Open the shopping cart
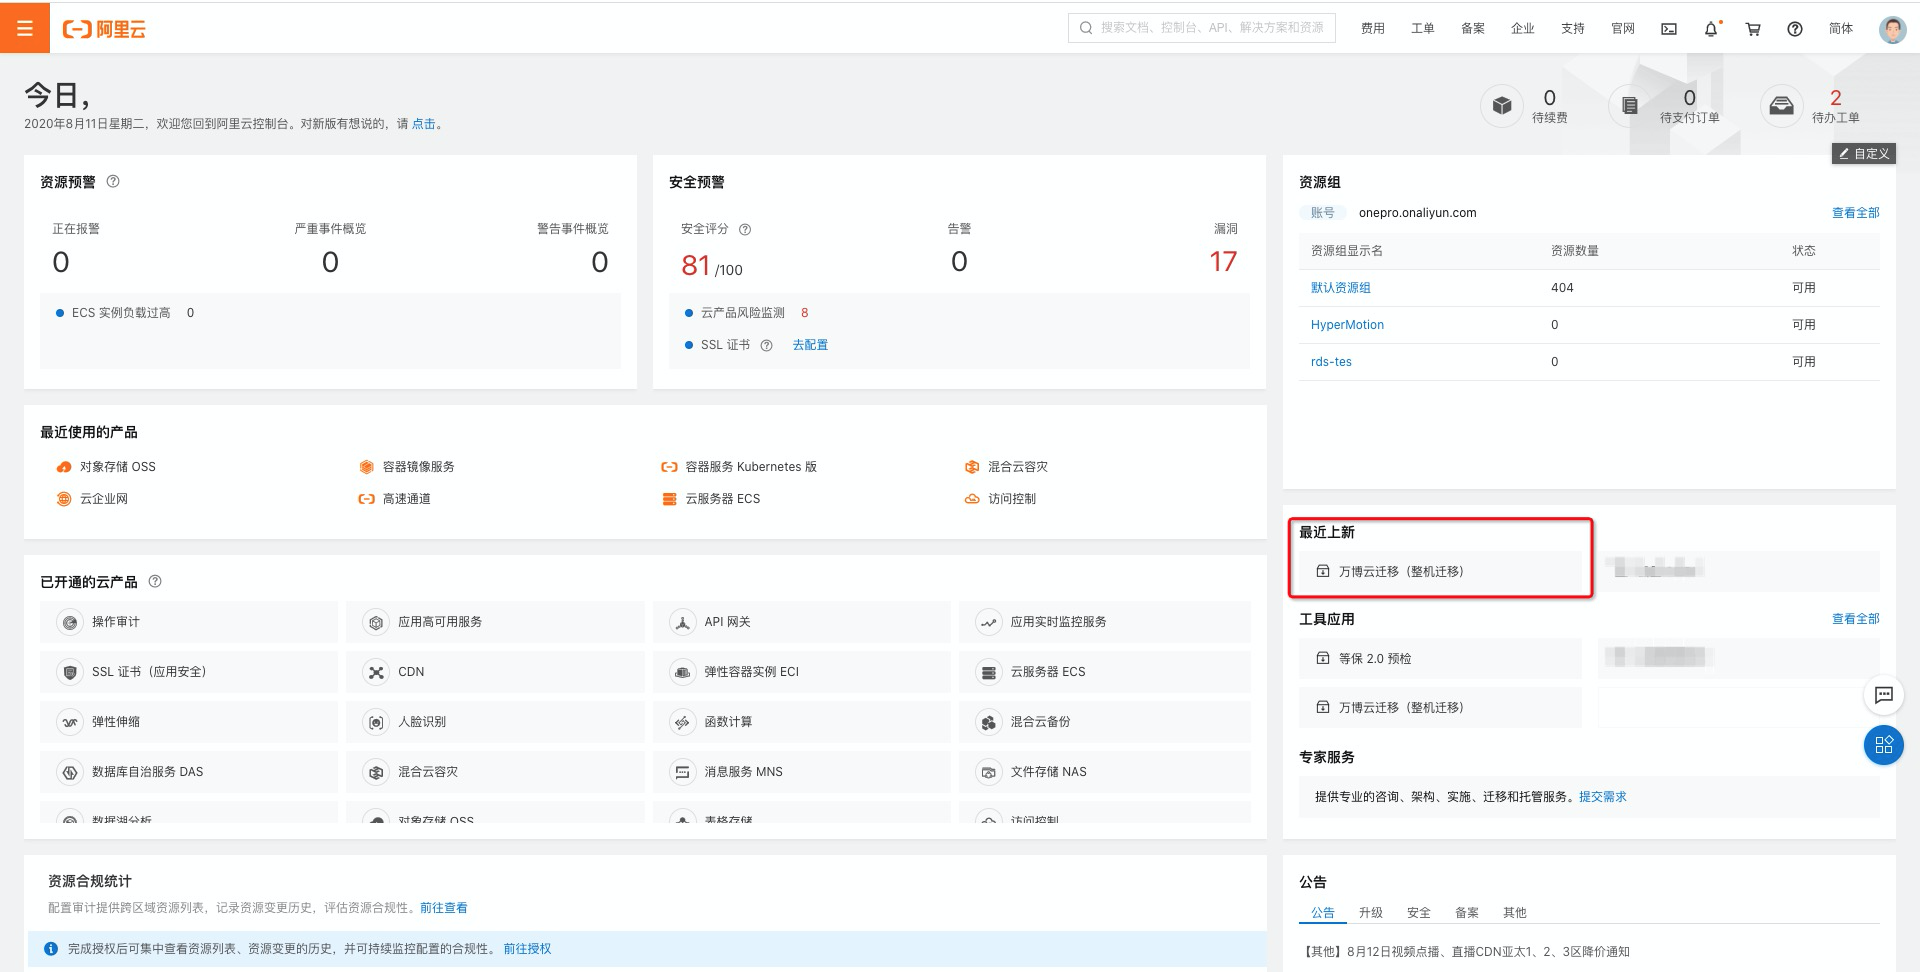The image size is (1920, 972). pos(1753,29)
